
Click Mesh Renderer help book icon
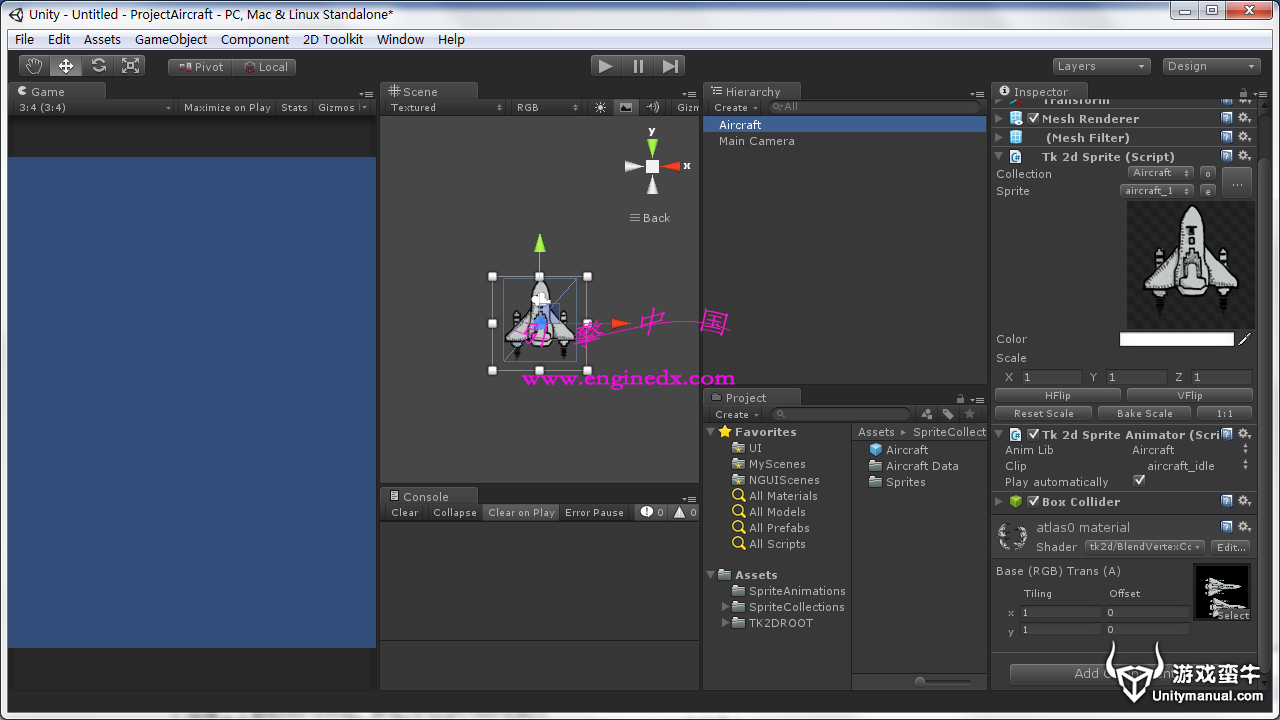(1227, 118)
